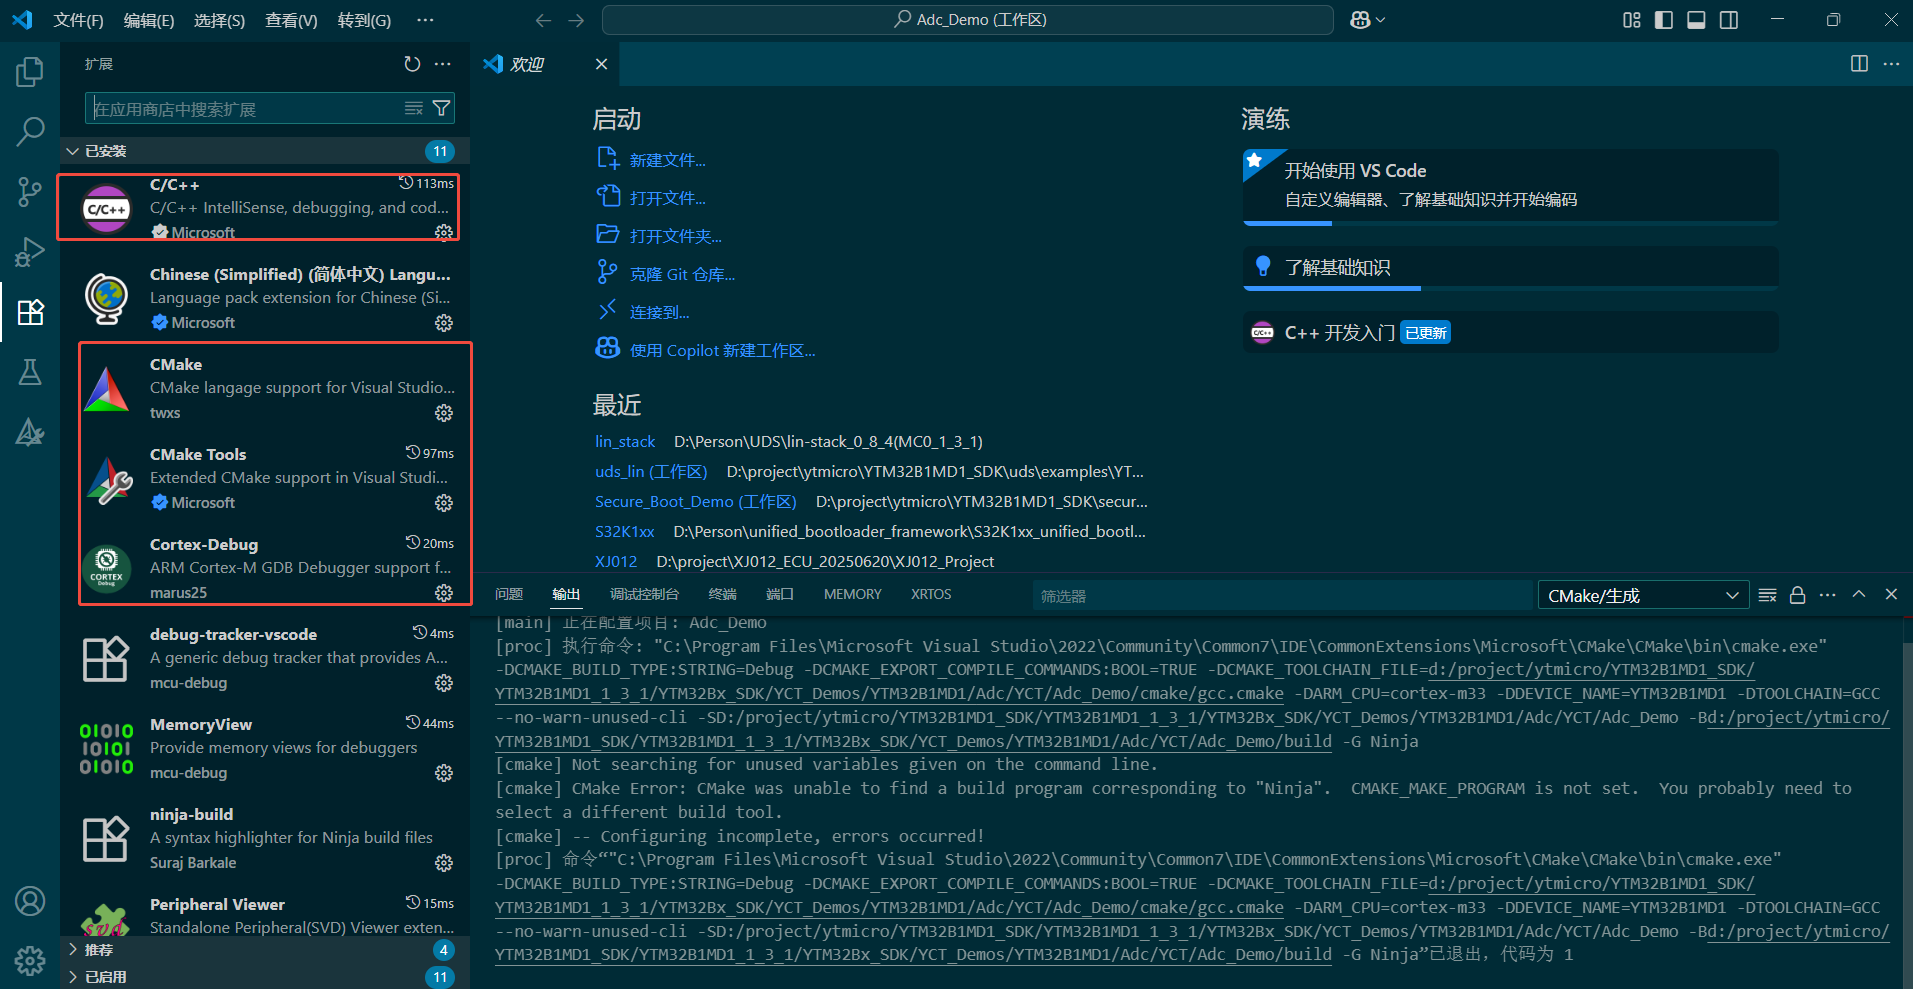Image resolution: width=1913 pixels, height=989 pixels.
Task: Open manage gear for MemoryView extension
Action: point(444,773)
